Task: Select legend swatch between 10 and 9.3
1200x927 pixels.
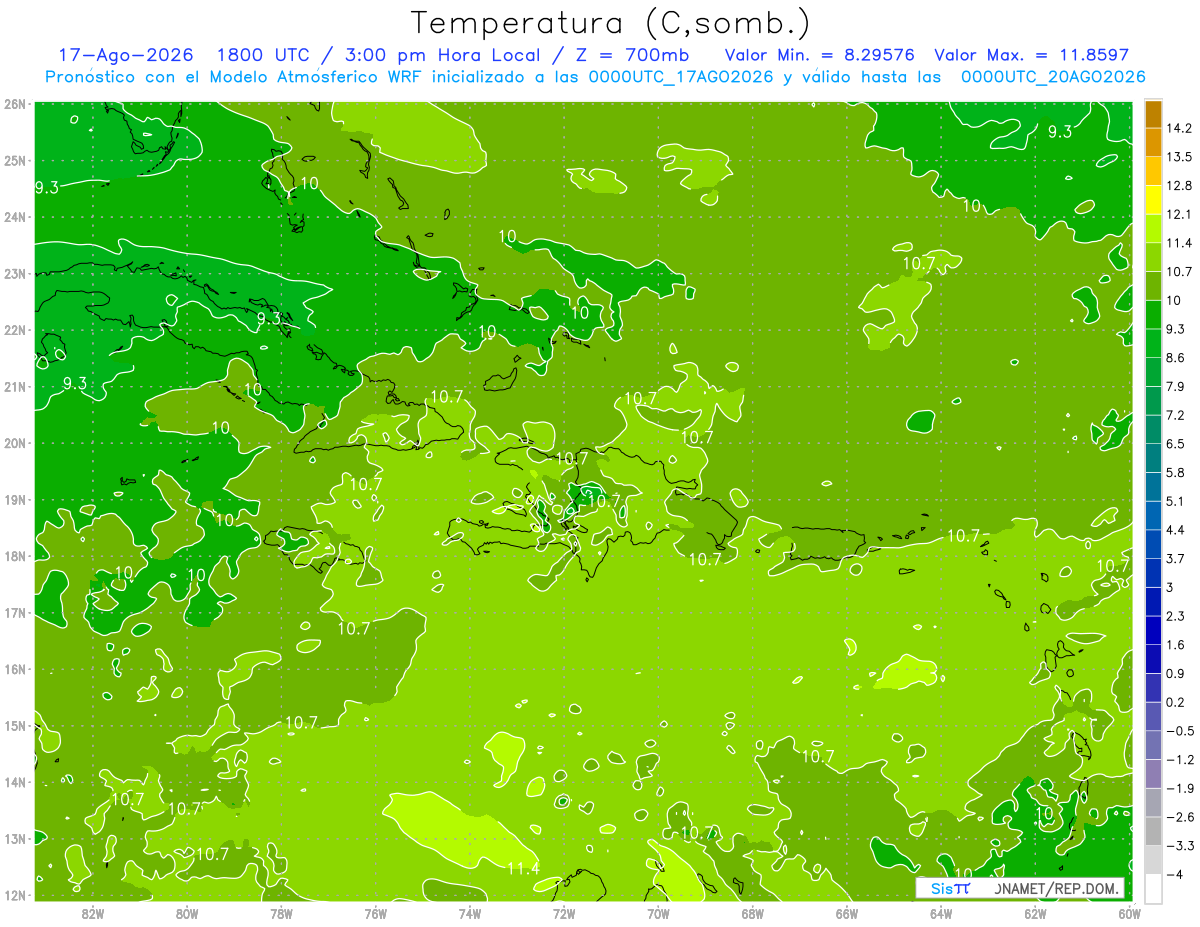Action: 1153,314
